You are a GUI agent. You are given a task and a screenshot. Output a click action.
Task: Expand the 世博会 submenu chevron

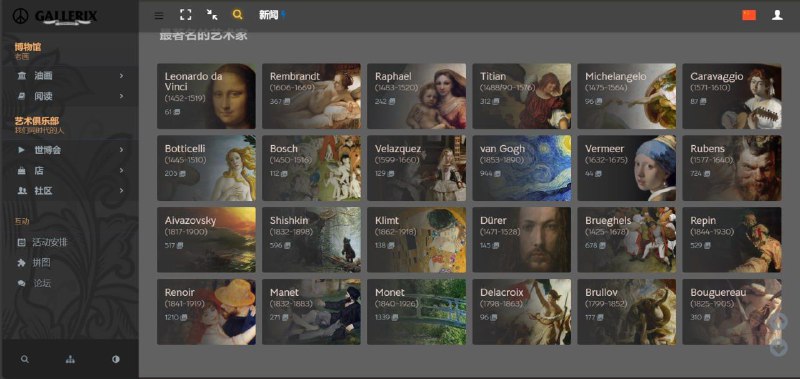click(121, 150)
